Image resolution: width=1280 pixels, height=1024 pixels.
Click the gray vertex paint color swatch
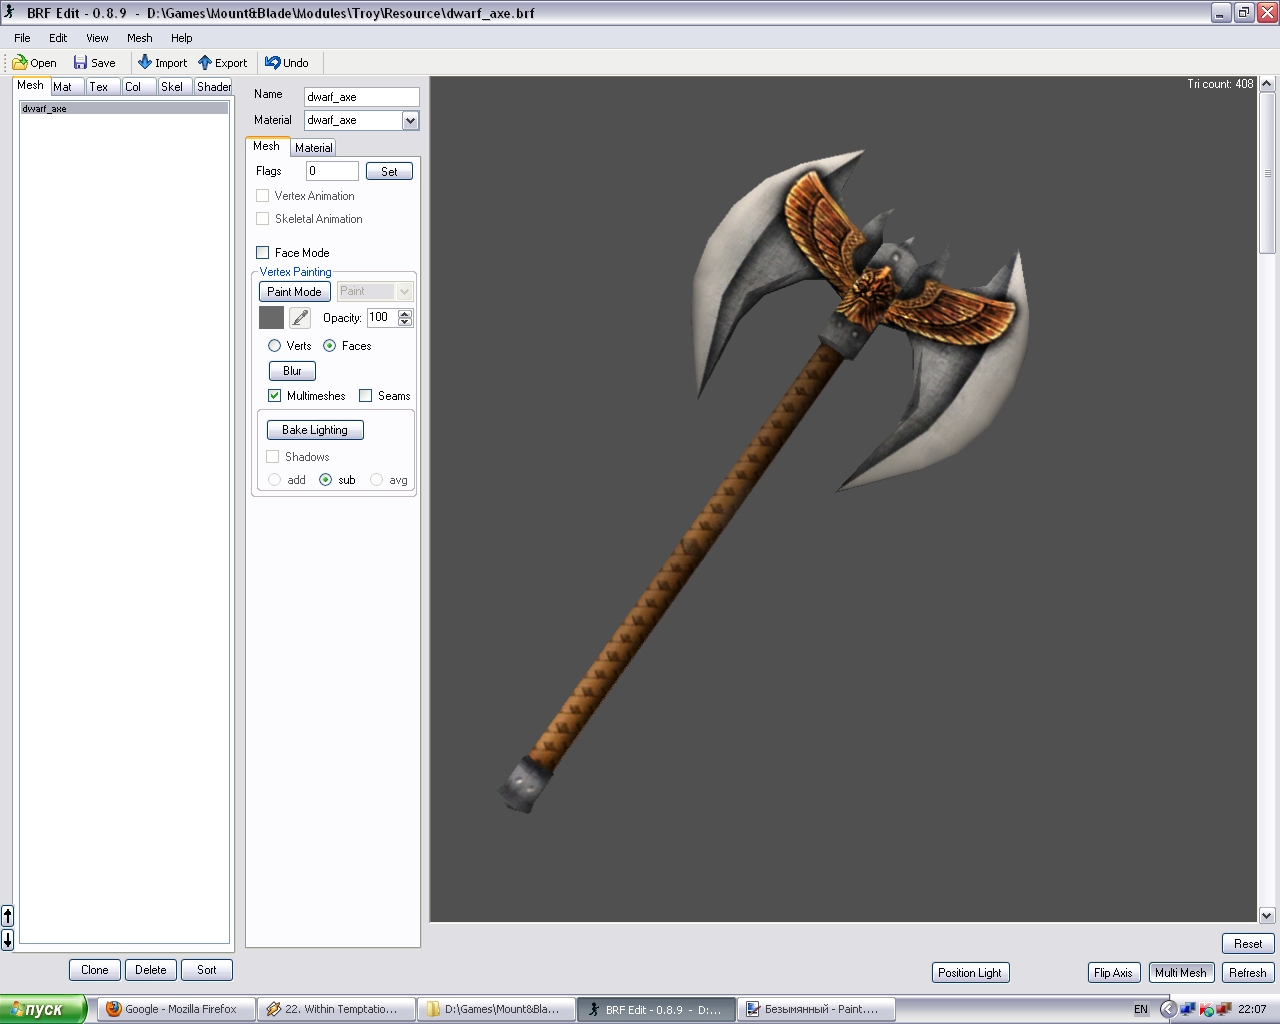[x=271, y=318]
